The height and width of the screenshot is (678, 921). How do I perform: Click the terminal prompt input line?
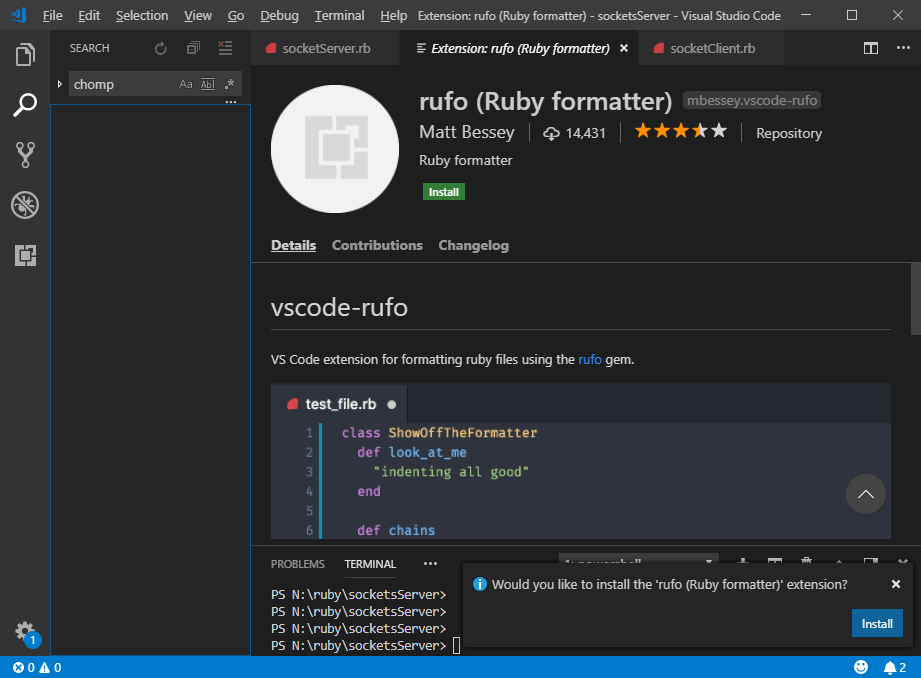point(365,645)
